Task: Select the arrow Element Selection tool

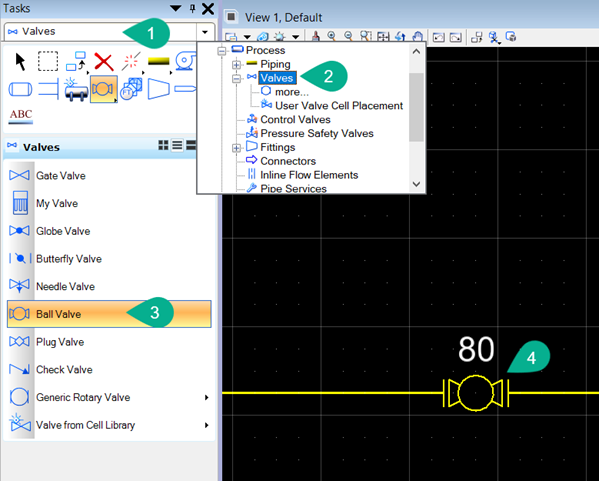Action: tap(20, 62)
